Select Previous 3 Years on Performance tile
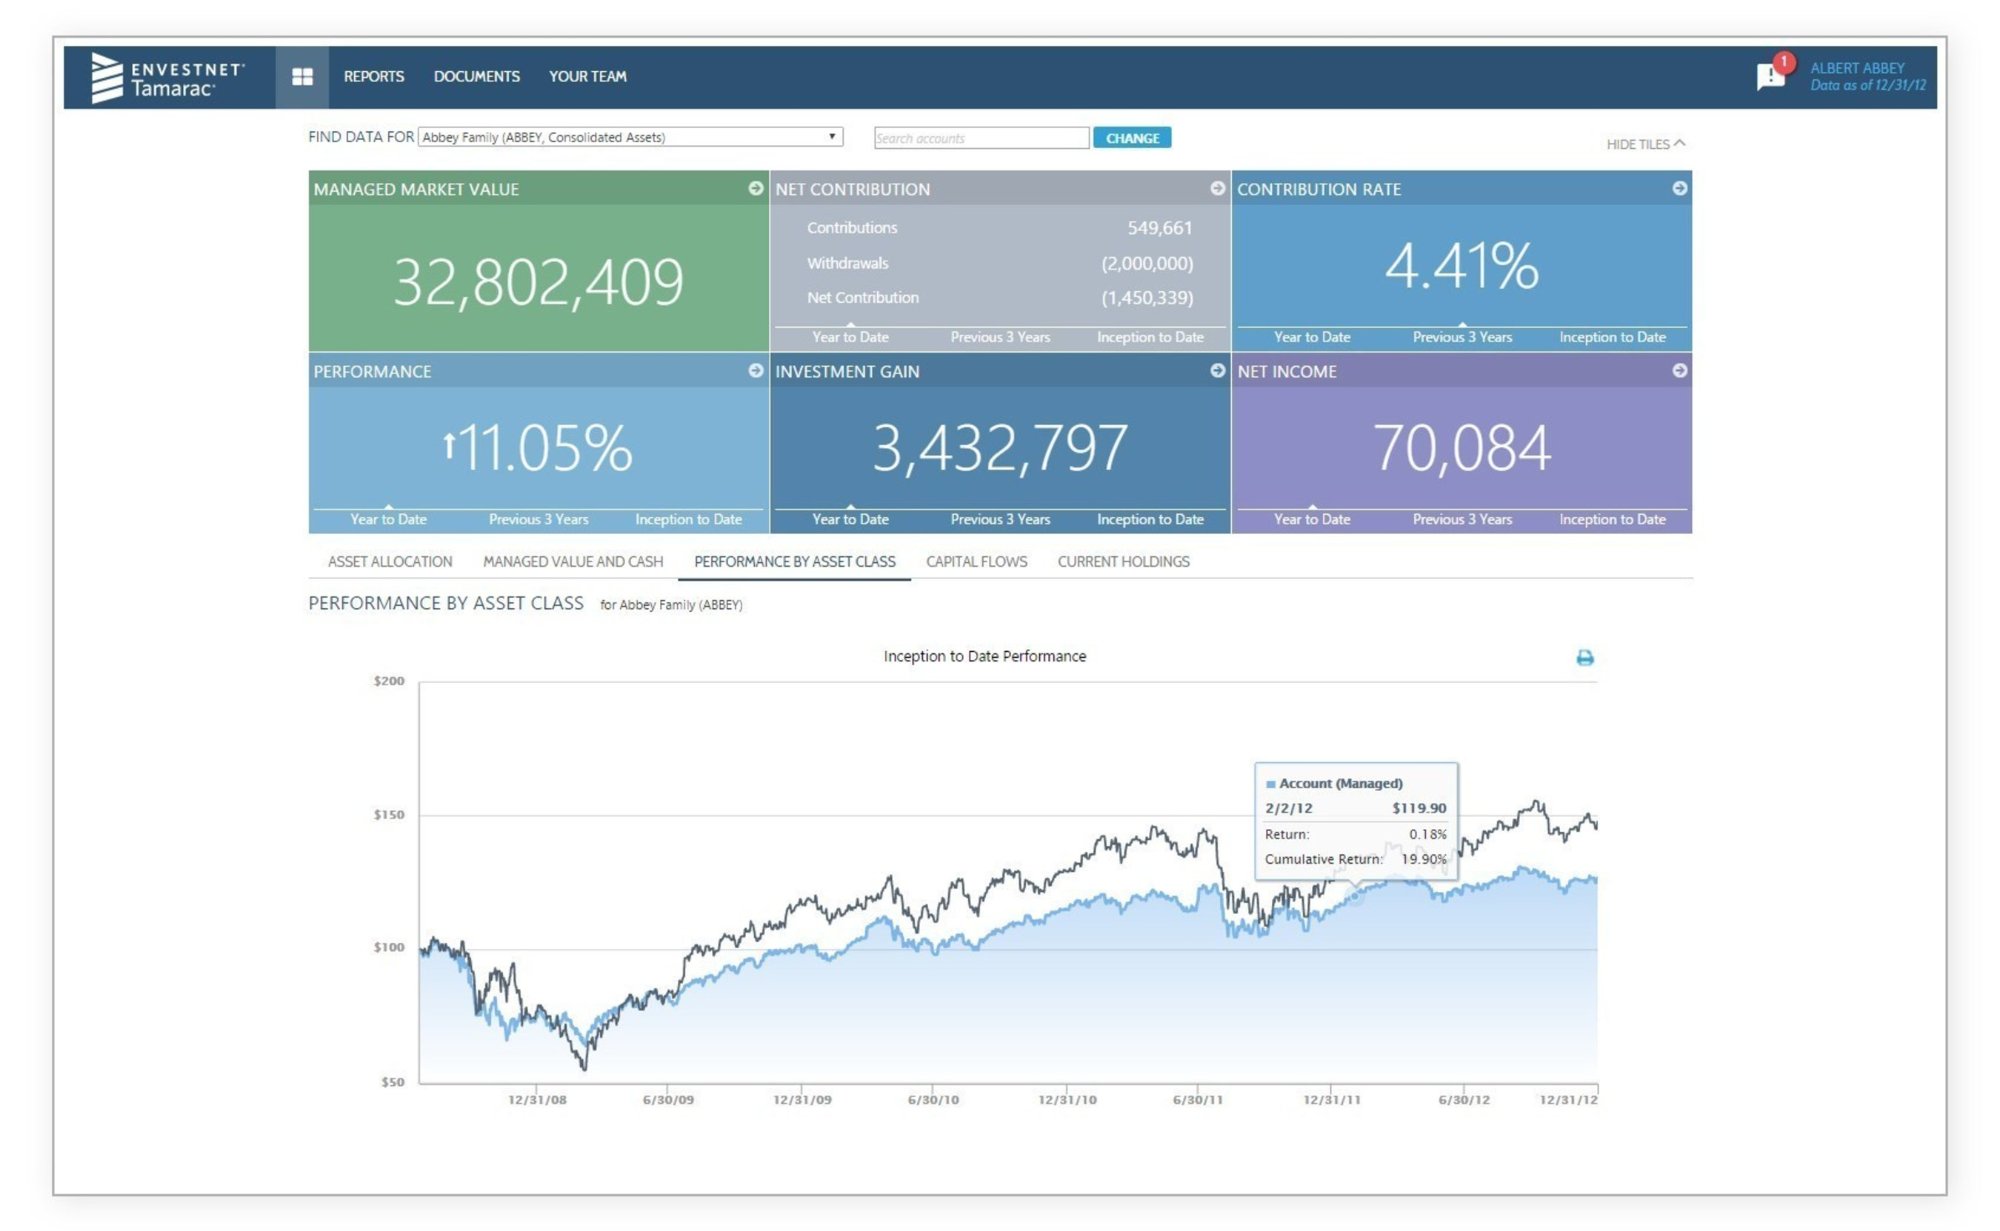The image size is (2000, 1231). (x=538, y=519)
